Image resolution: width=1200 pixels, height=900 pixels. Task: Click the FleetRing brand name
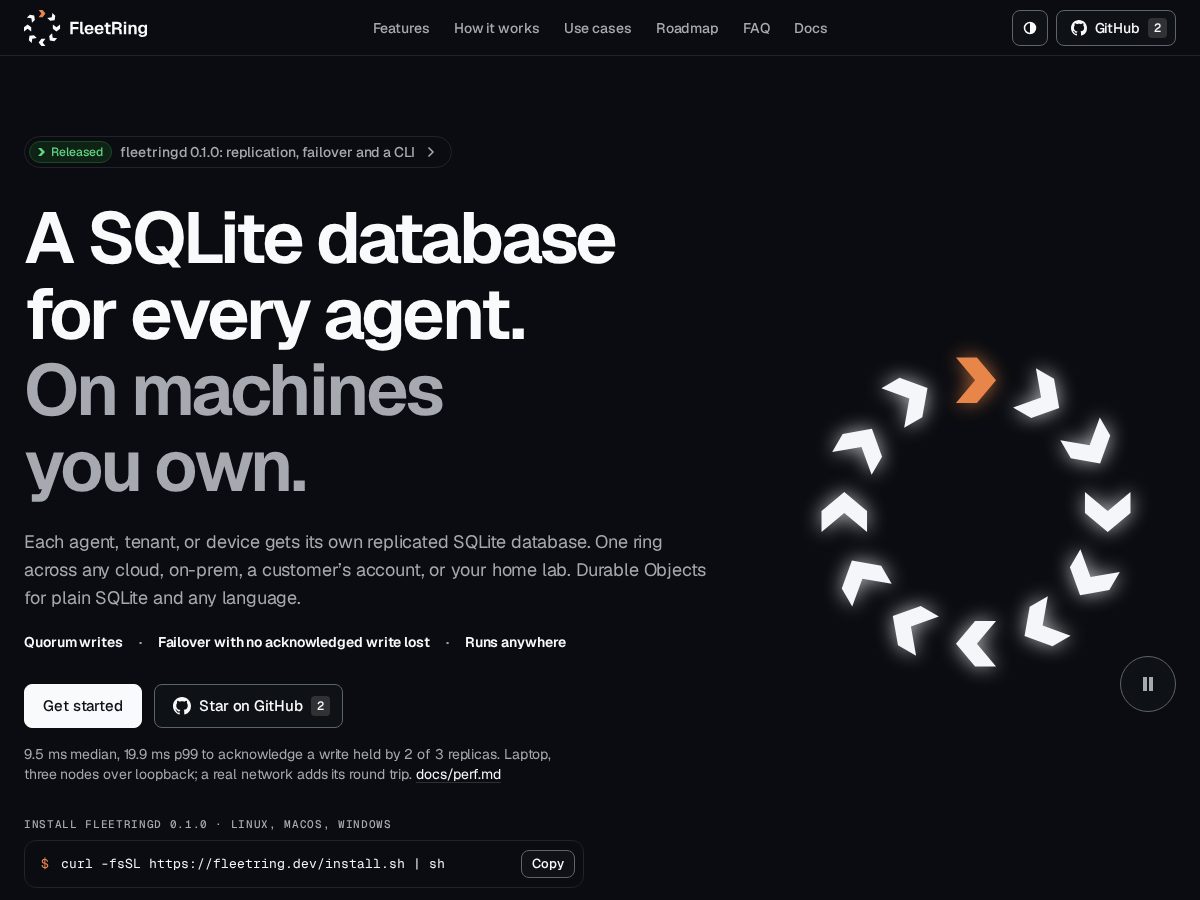pyautogui.click(x=108, y=28)
